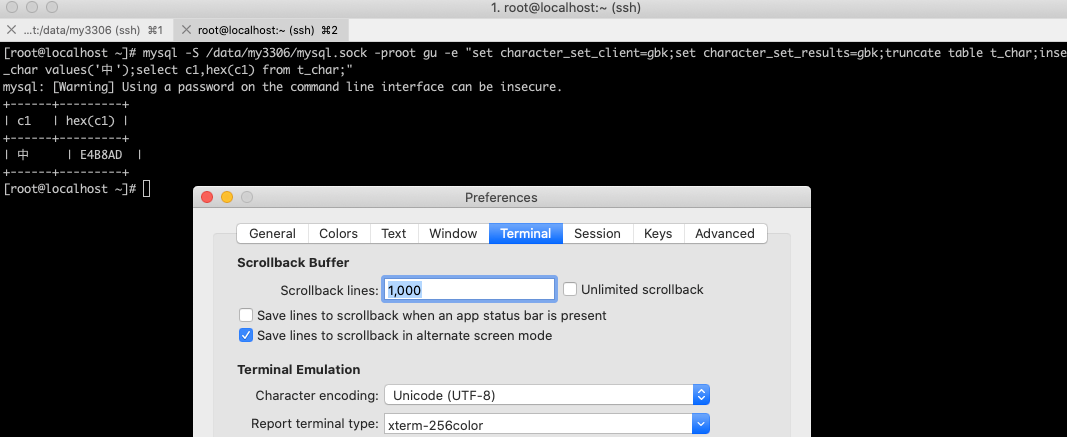Open the Colors preferences tab
The height and width of the screenshot is (437, 1067).
click(338, 234)
